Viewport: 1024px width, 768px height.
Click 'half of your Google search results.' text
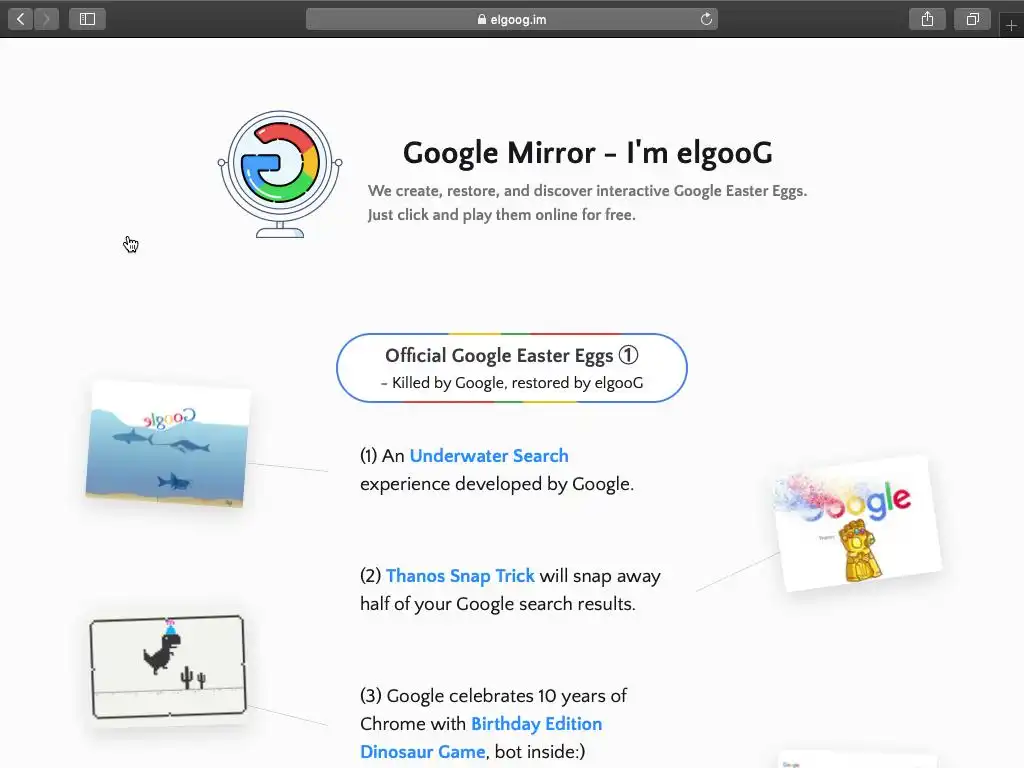498,604
